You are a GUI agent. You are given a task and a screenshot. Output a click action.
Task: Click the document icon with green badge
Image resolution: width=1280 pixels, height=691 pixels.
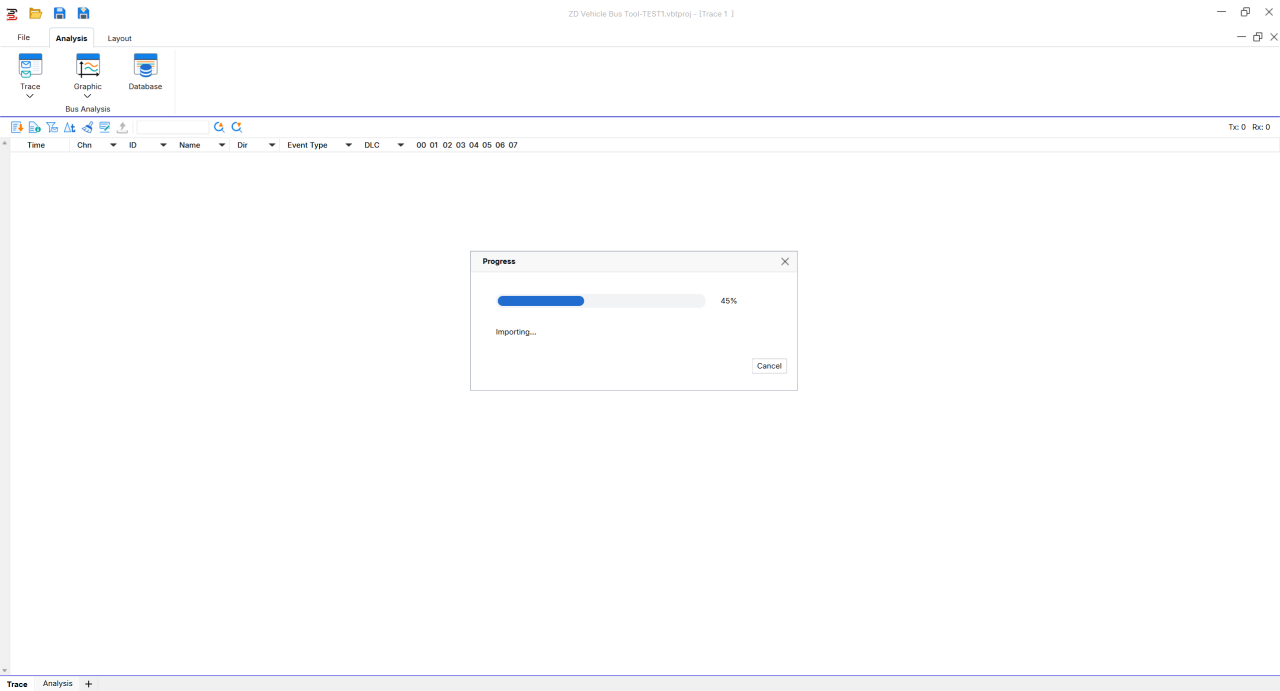pyautogui.click(x=34, y=127)
